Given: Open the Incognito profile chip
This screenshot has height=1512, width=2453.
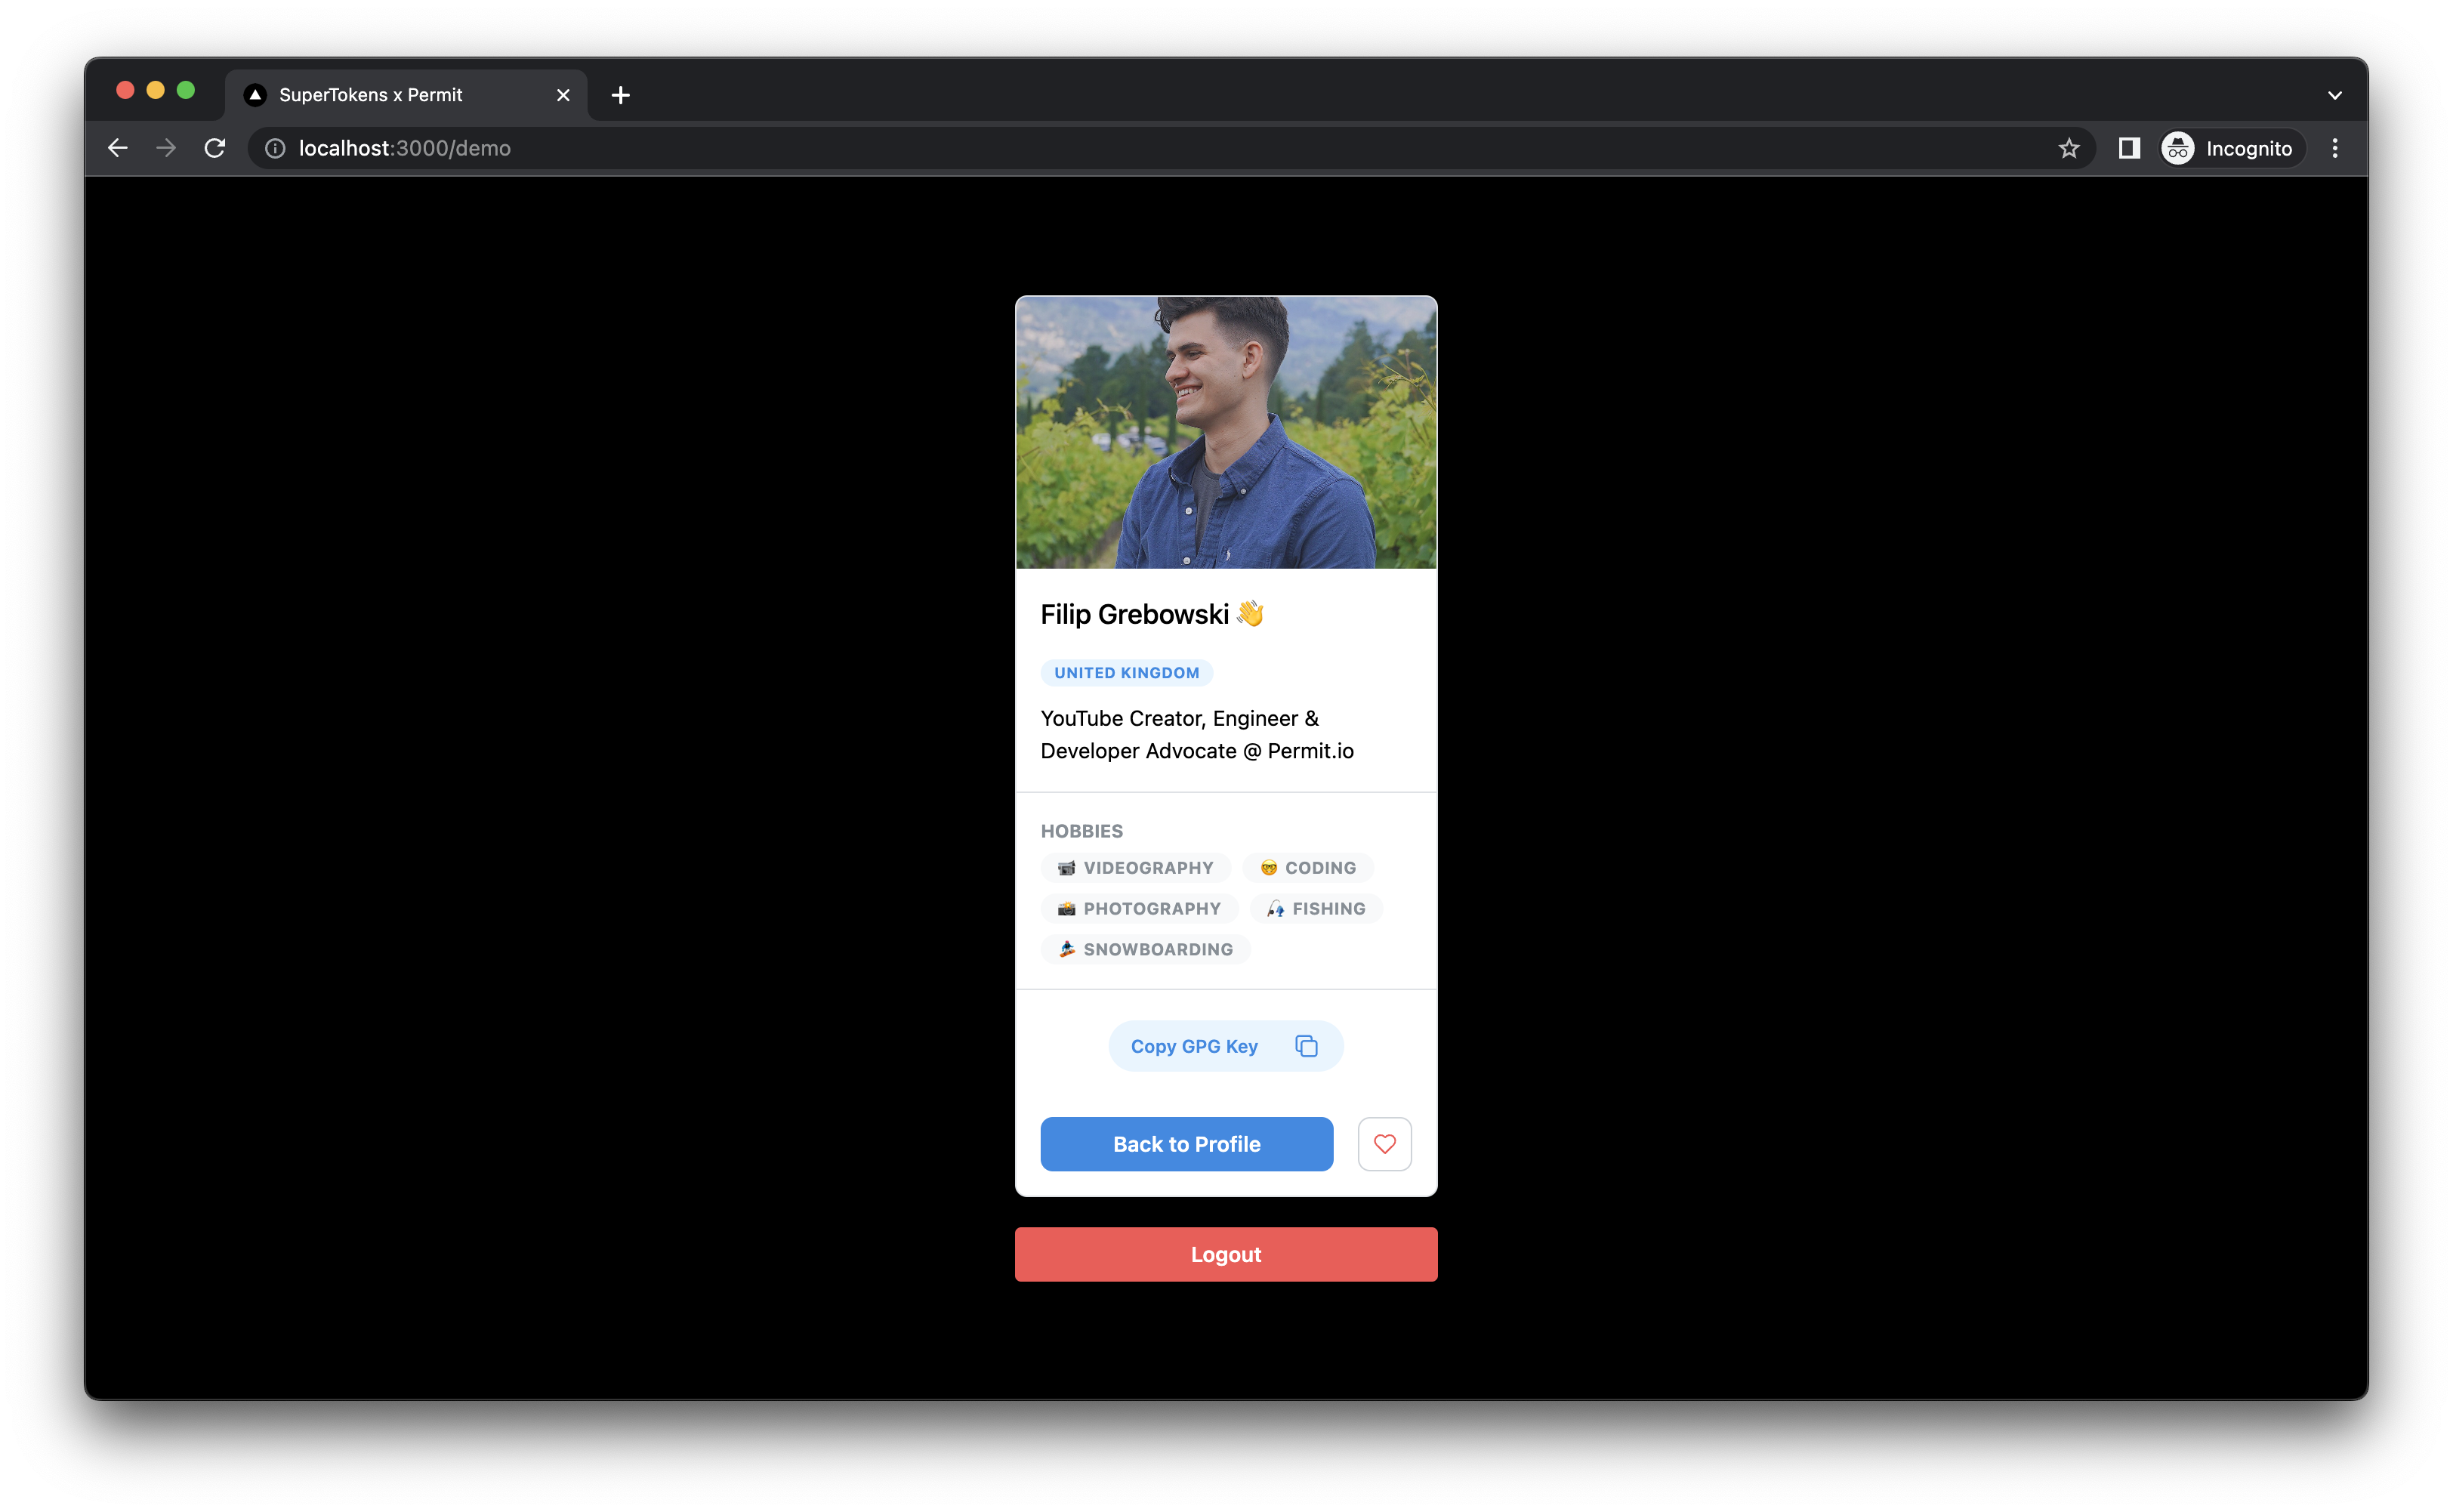Looking at the screenshot, I should (x=2231, y=148).
